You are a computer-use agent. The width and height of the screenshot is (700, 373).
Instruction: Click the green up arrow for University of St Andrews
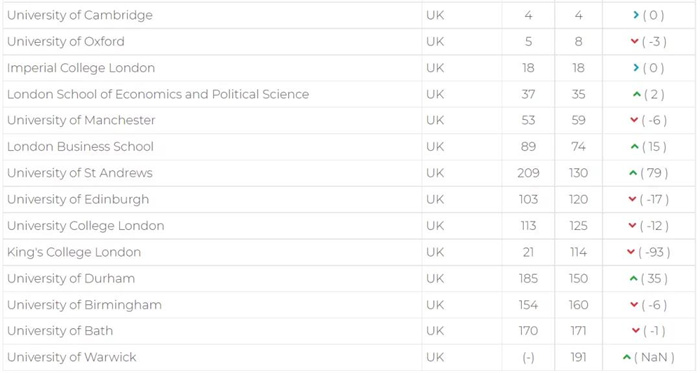coord(633,173)
